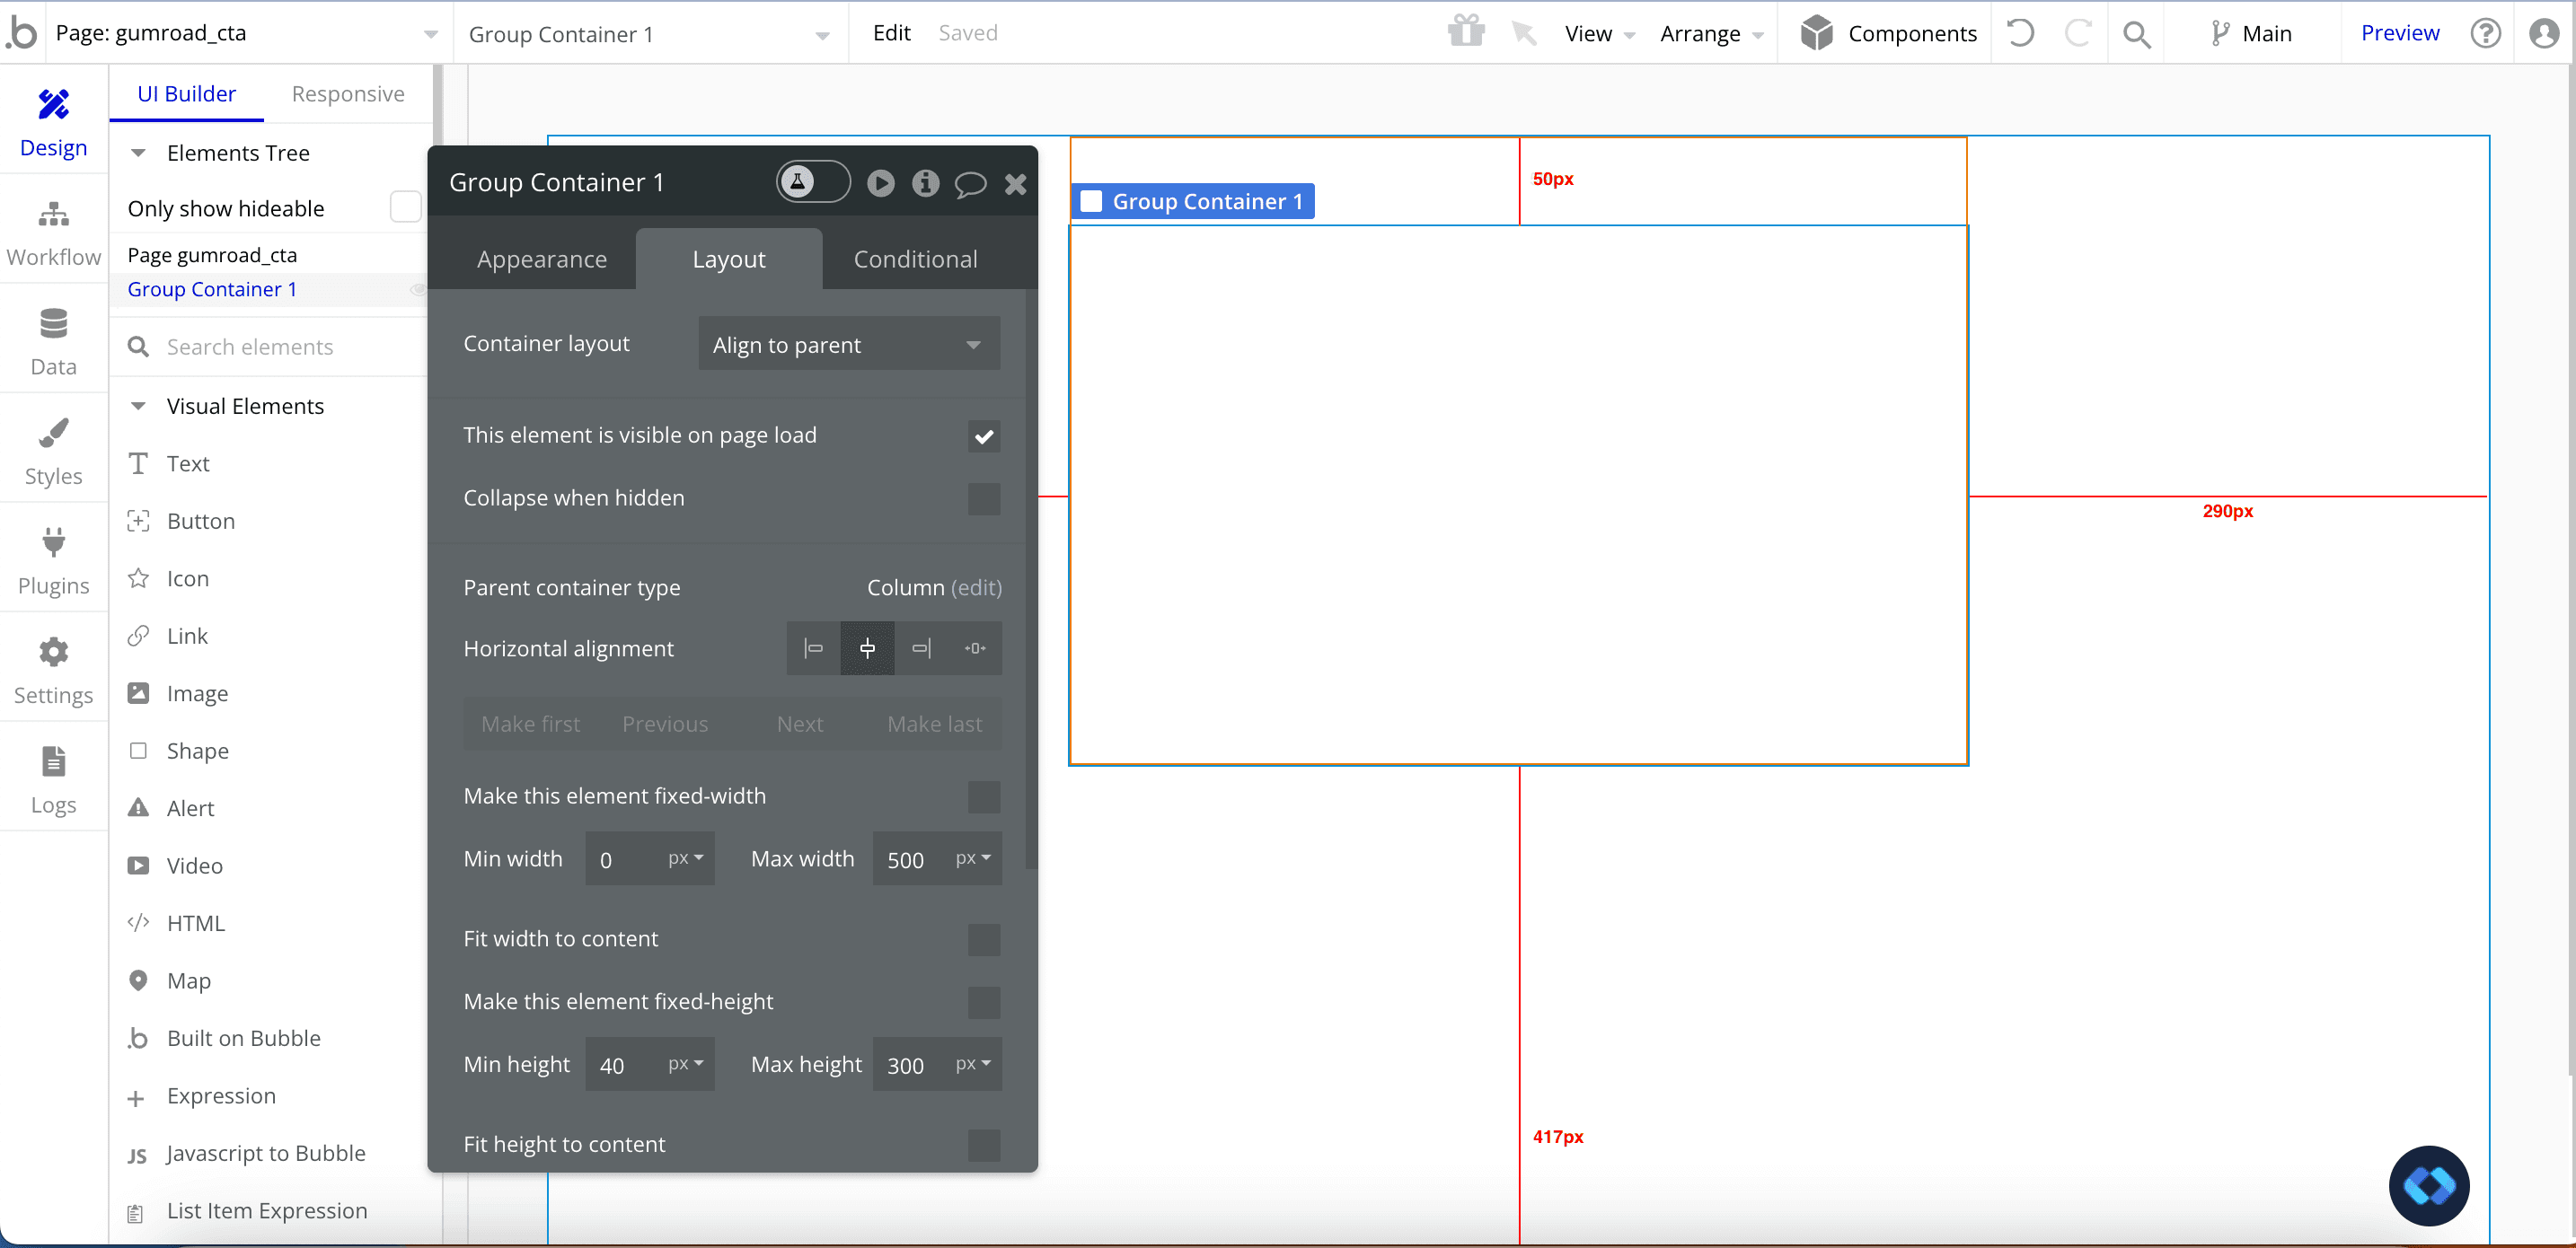Click the gift icon in top bar
The width and height of the screenshot is (2576, 1248).
coord(1466,32)
